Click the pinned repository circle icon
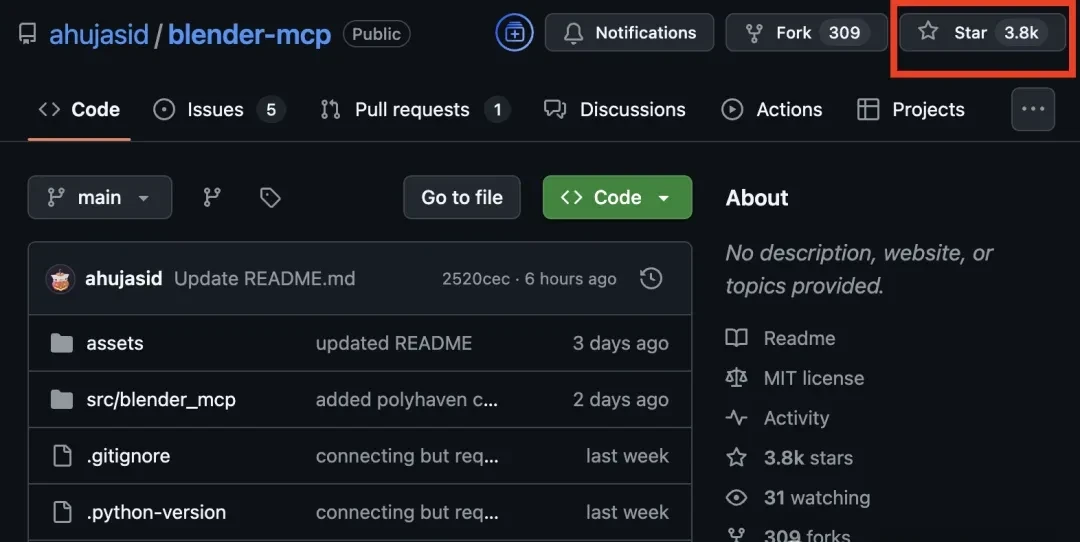This screenshot has width=1080, height=542. click(515, 32)
